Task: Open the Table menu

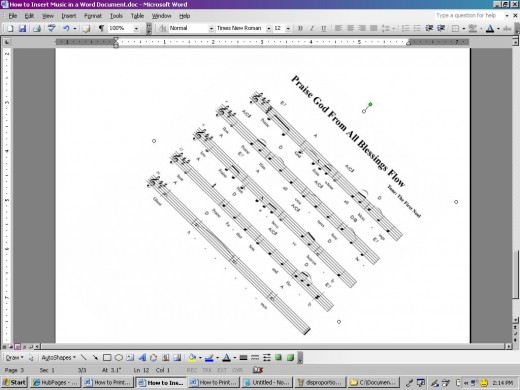Action: 137,16
